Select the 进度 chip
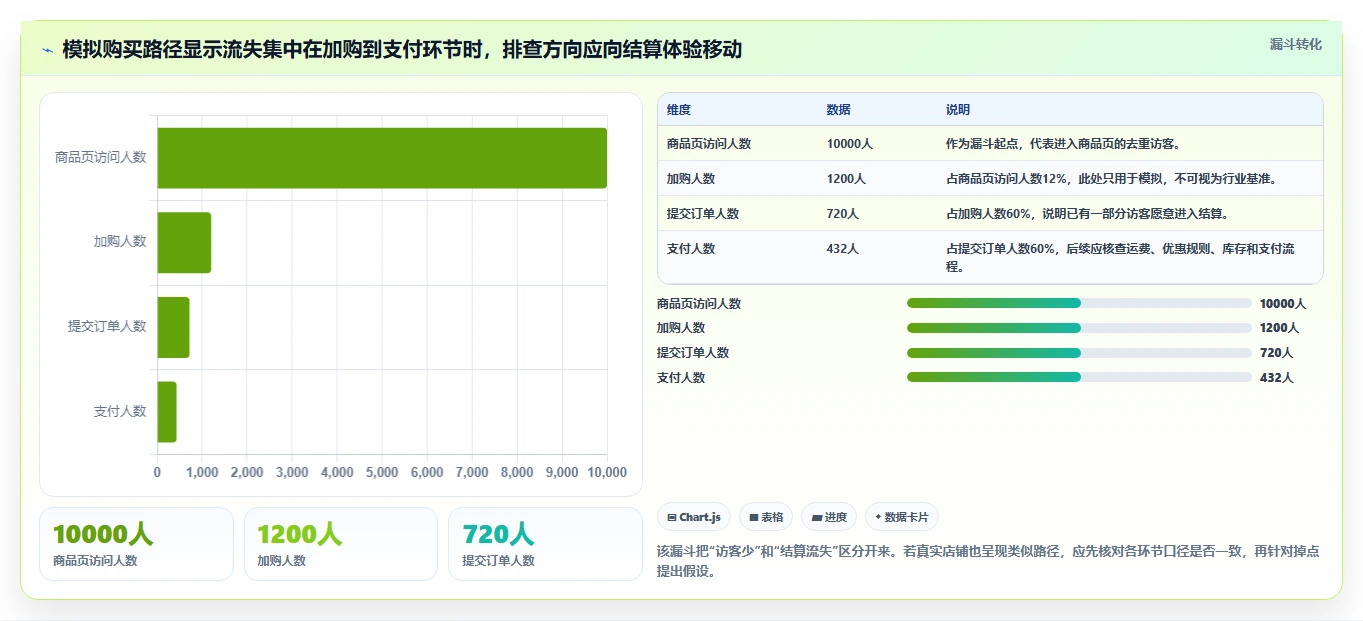Screen dimensions: 1363x621 [829, 517]
